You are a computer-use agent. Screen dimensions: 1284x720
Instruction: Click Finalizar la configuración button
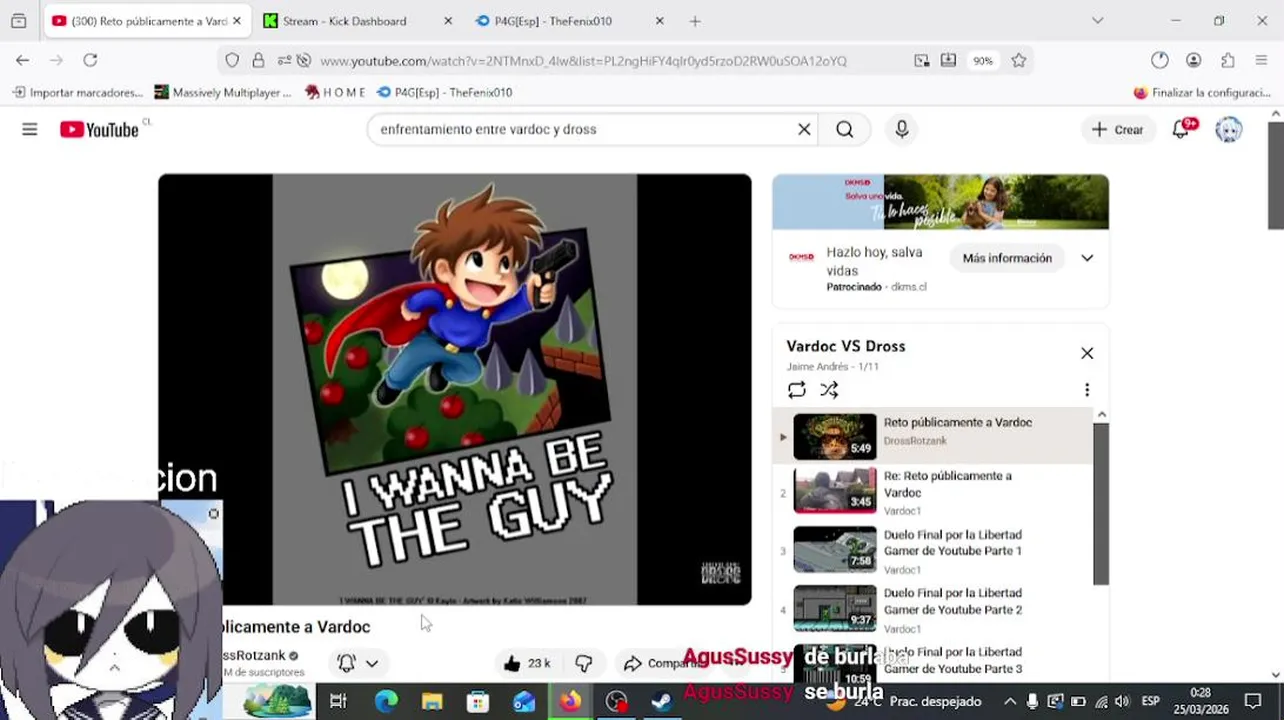click(x=1202, y=92)
